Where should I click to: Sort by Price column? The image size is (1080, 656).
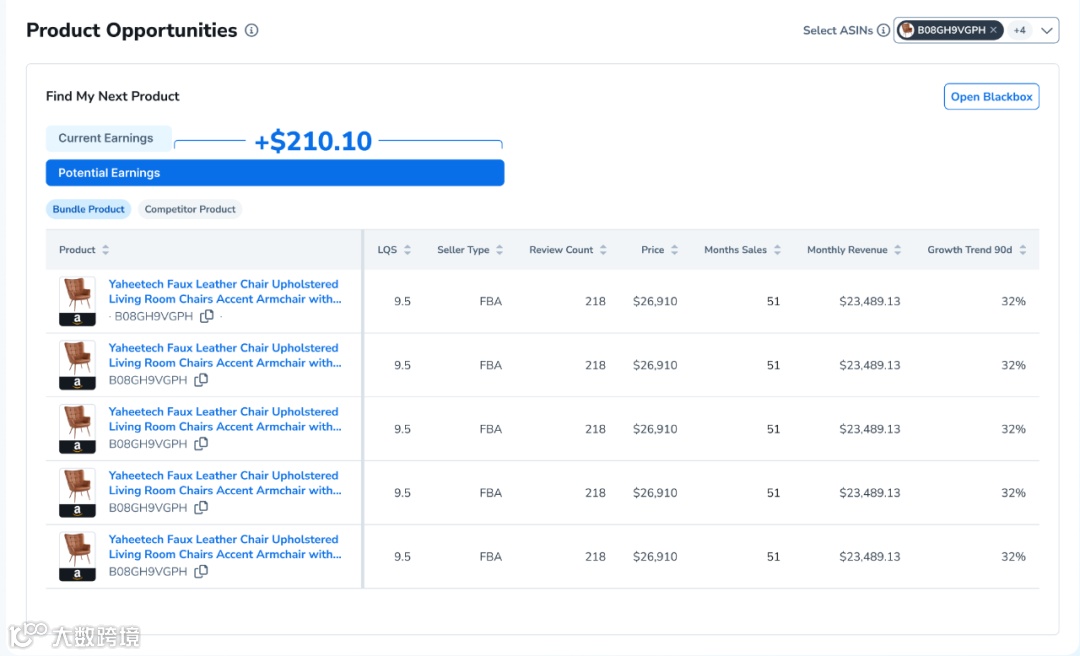pyautogui.click(x=674, y=249)
